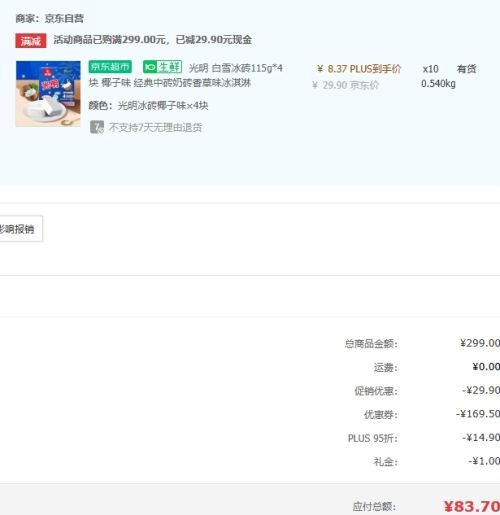Click the color option 光明冰砖椰子味×4块
The width and height of the screenshot is (500, 515).
point(163,106)
